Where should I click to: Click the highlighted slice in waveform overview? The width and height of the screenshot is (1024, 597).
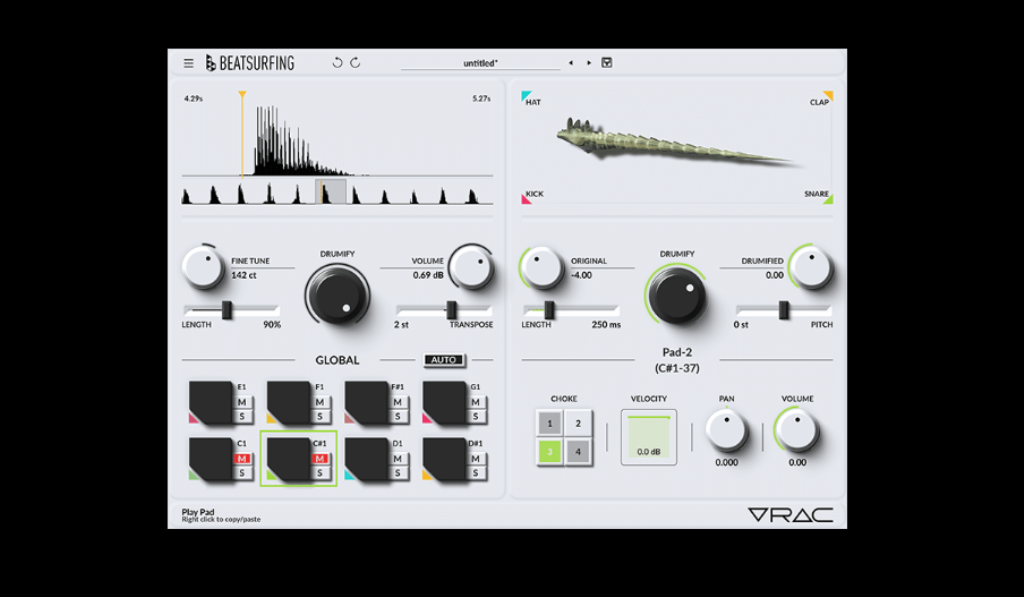(330, 192)
